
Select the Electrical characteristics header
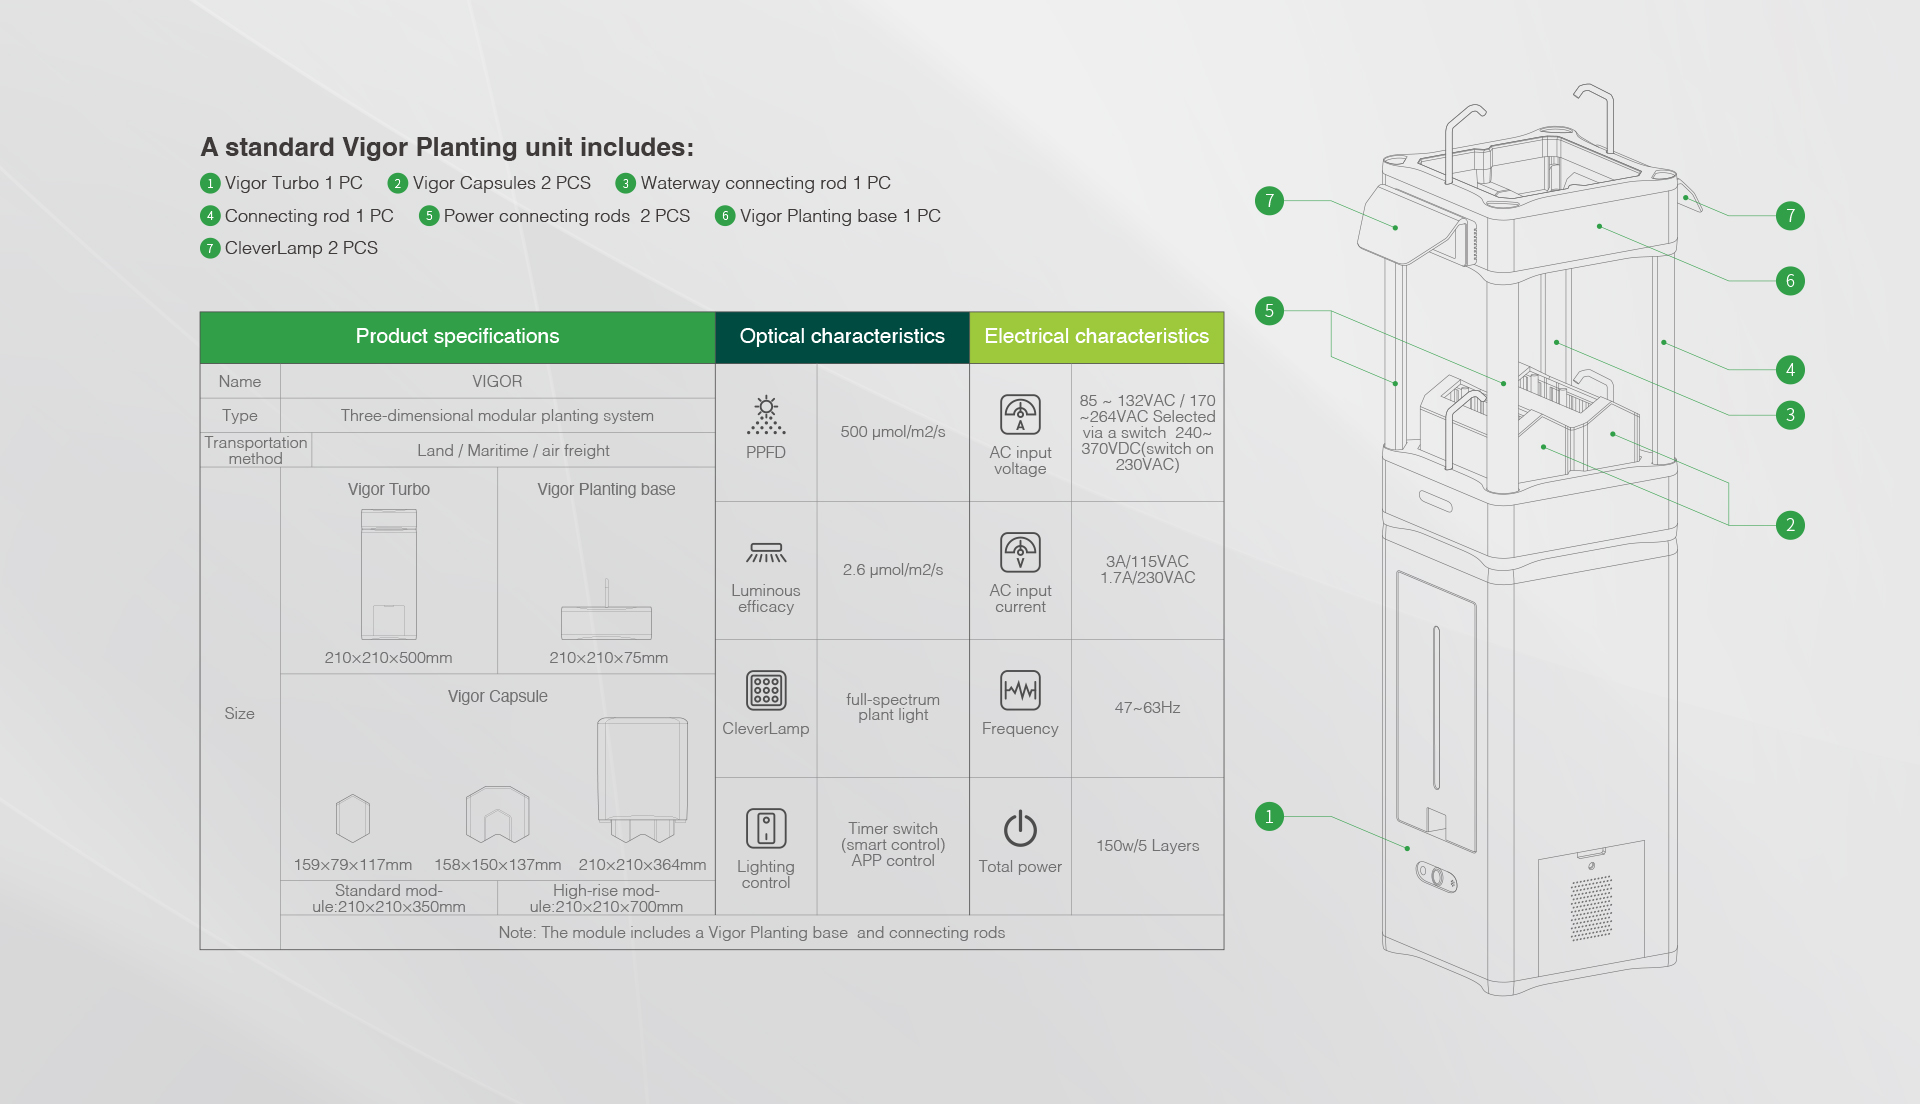coord(1097,337)
